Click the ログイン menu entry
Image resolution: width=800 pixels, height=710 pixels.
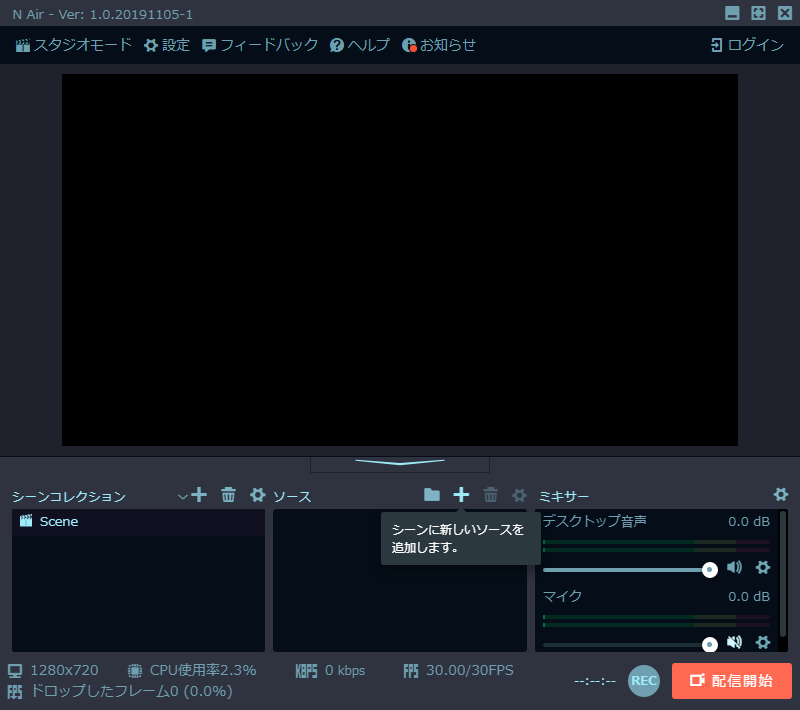pyautogui.click(x=746, y=44)
